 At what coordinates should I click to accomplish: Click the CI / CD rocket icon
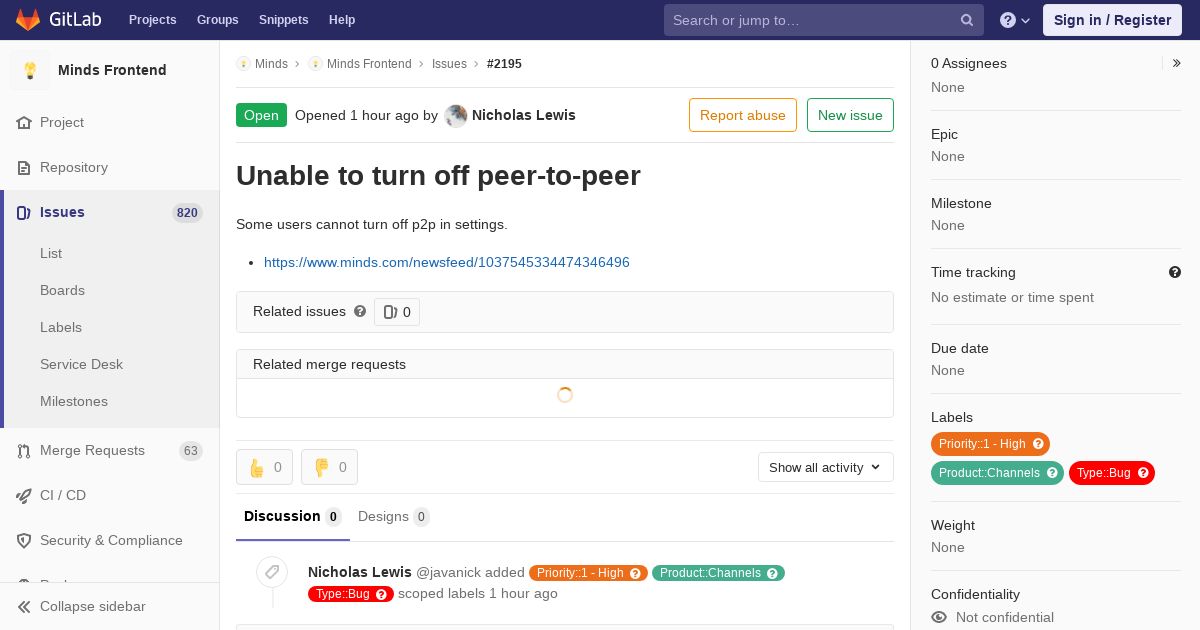pos(24,495)
